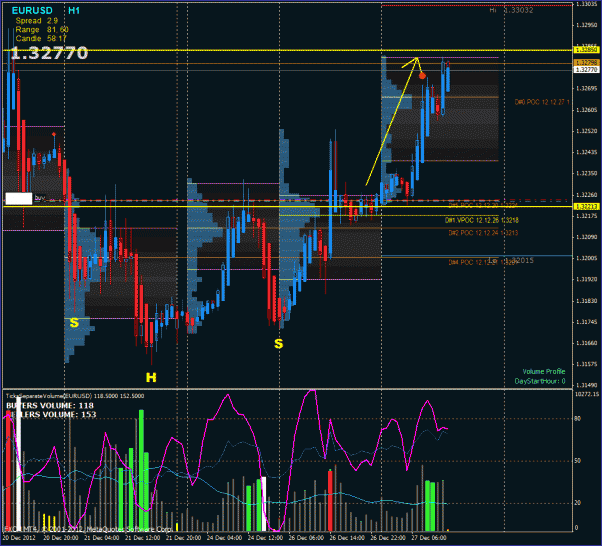The width and height of the screenshot is (602, 546).
Task: Select the TicksSeparateVolume(EURUSD) indicator title
Action: [49, 396]
